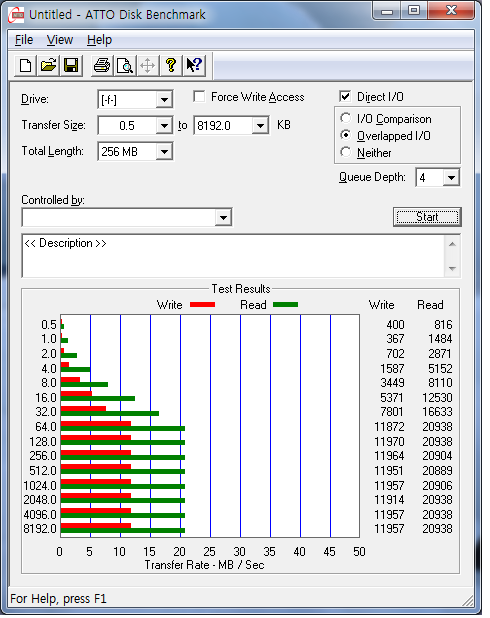Open a benchmark file via folder icon

coord(48,65)
